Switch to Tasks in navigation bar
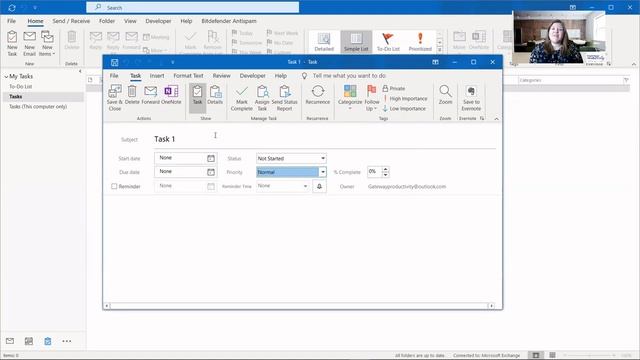Image resolution: width=640 pixels, height=360 pixels. 48,341
